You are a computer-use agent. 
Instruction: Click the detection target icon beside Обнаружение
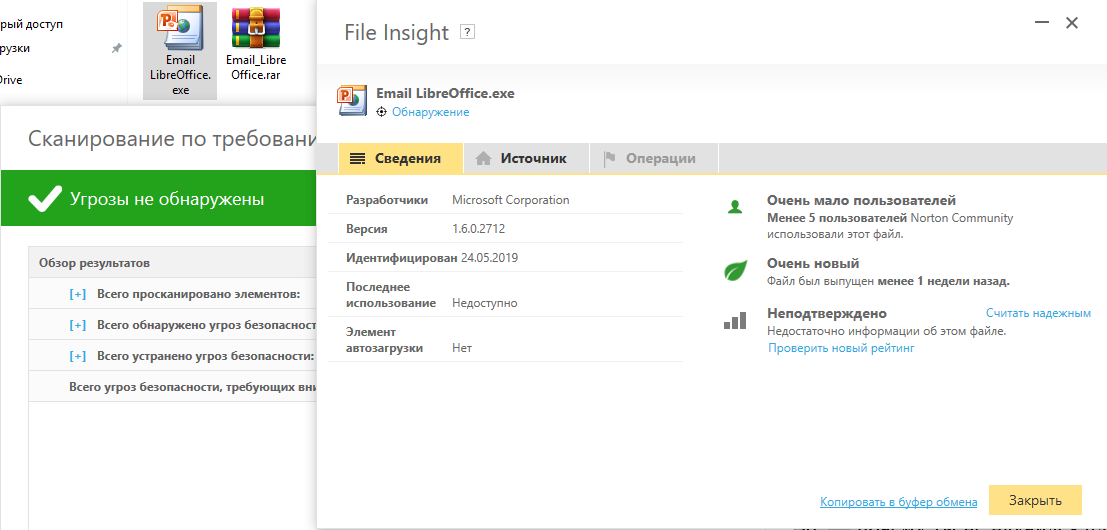click(x=382, y=112)
